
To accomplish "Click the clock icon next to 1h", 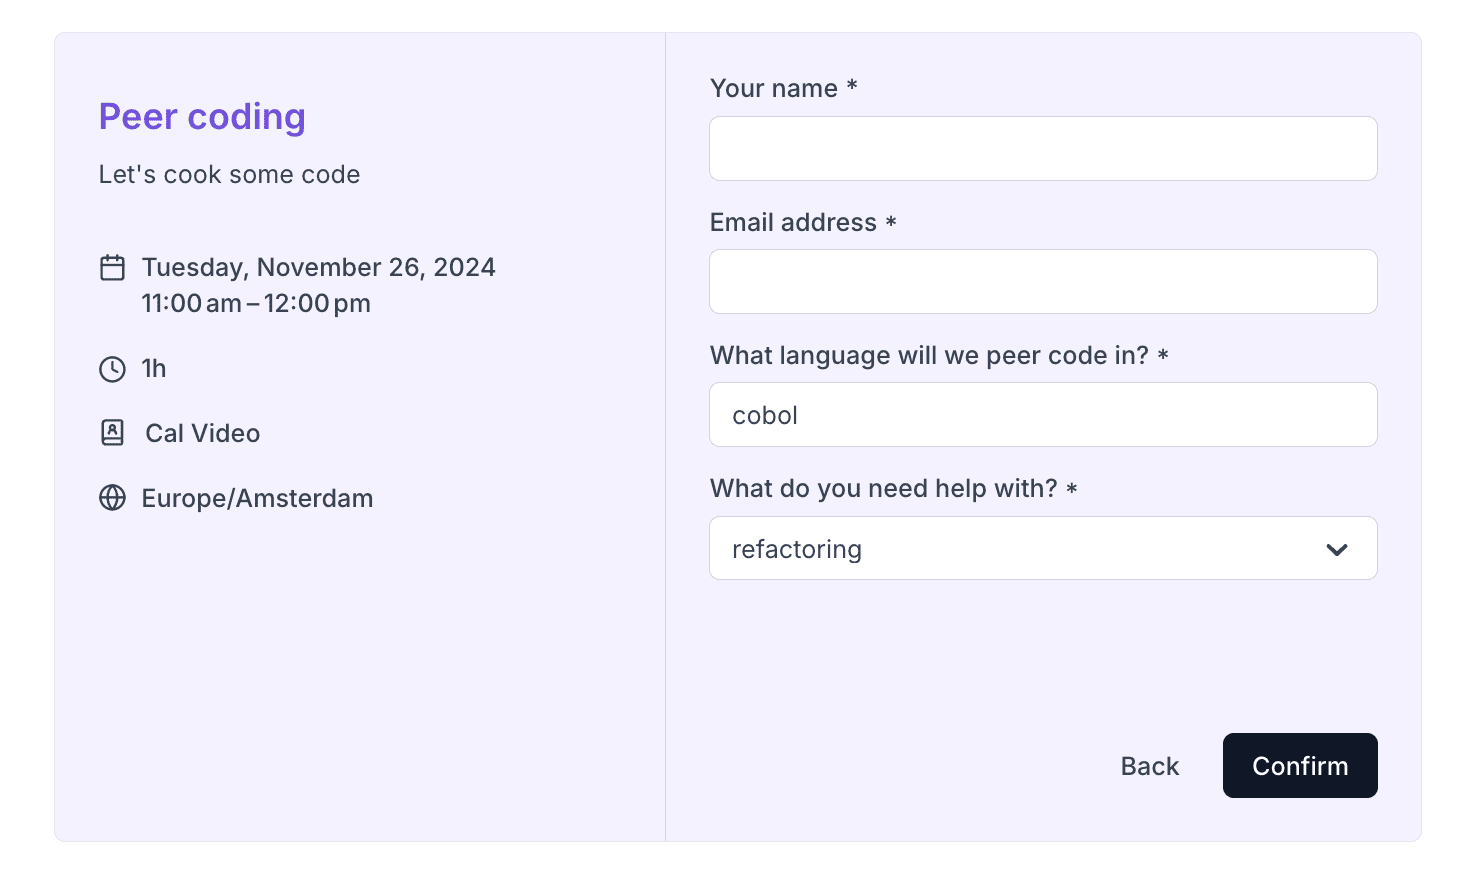I will (113, 369).
